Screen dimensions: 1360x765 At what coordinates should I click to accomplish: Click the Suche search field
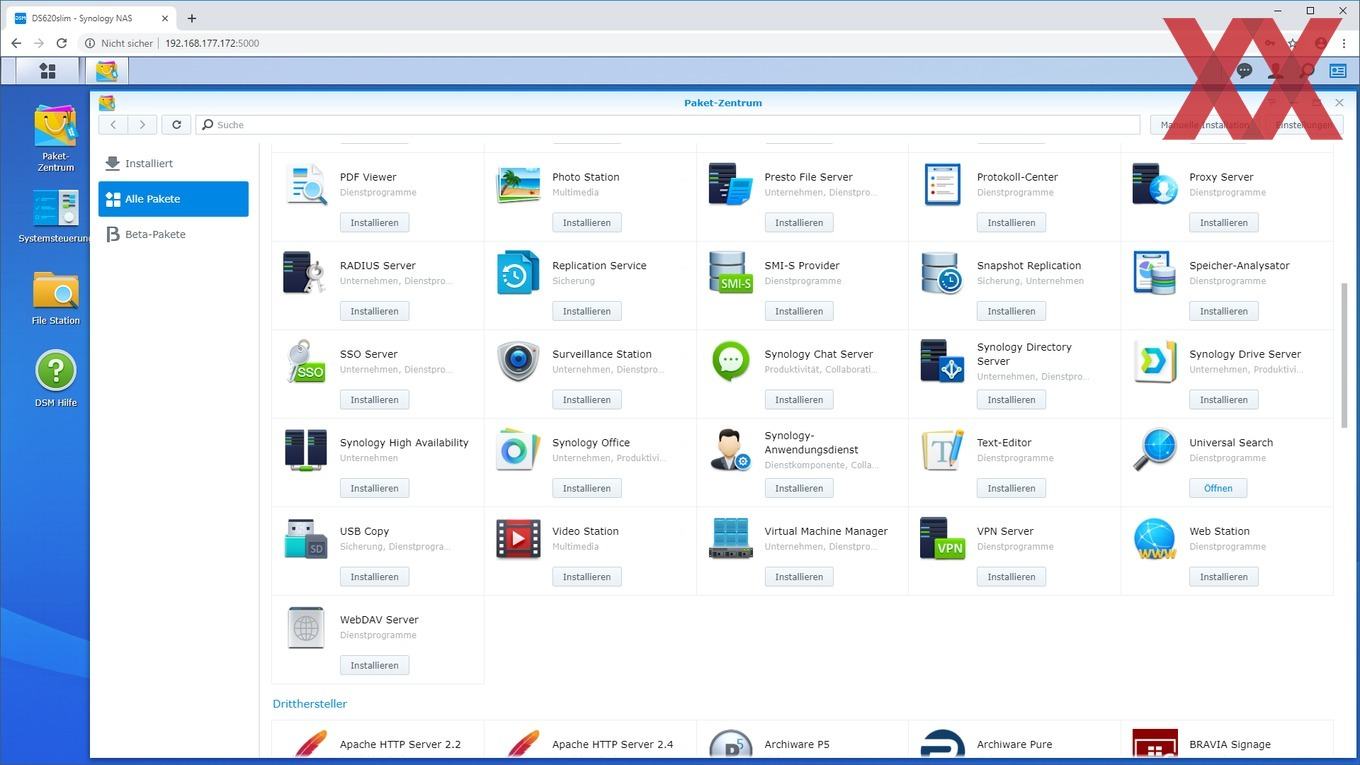pyautogui.click(x=667, y=125)
